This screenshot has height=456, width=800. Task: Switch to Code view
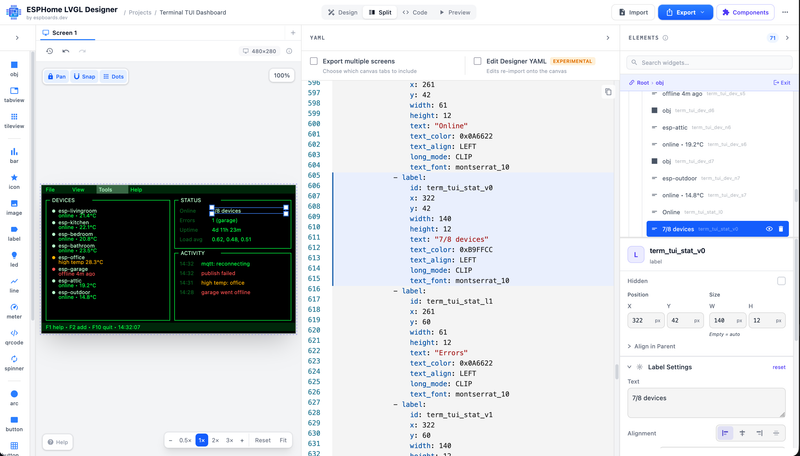click(415, 12)
